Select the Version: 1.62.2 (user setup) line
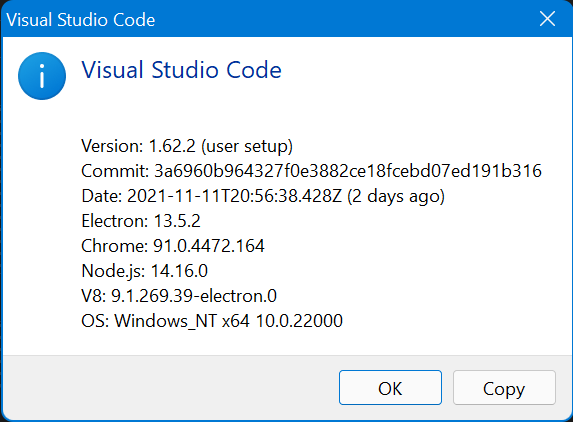 pyautogui.click(x=187, y=146)
